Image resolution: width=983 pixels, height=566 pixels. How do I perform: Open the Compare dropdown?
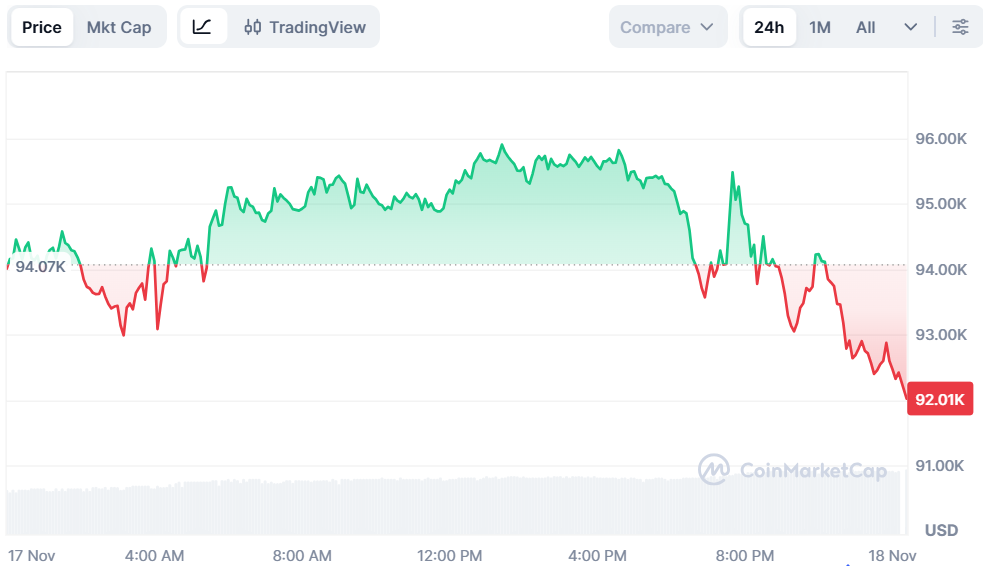click(667, 27)
